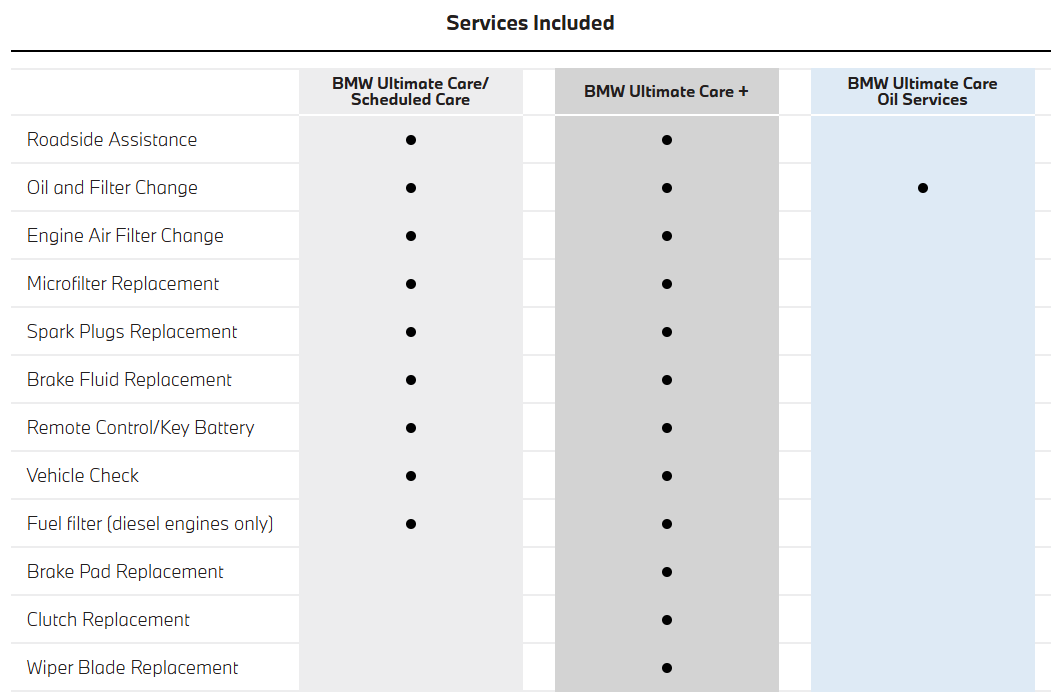Screen dimensions: 1060x694
Task: Click the Remote Control/Key Battery label
Action: [140, 428]
